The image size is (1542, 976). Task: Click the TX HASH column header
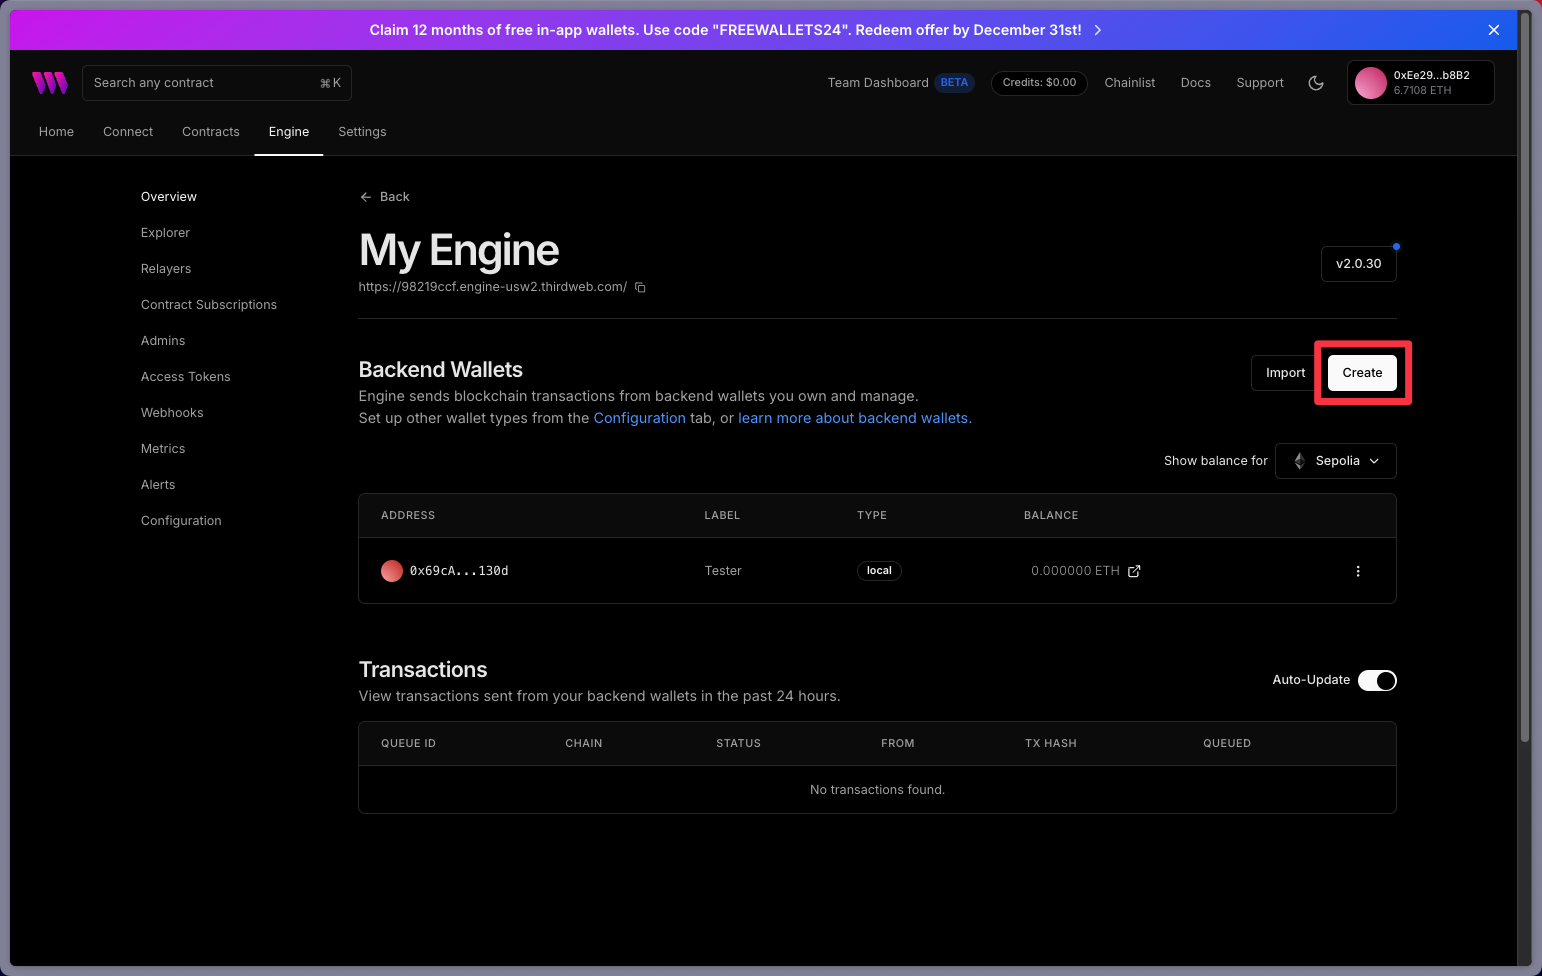click(1051, 744)
